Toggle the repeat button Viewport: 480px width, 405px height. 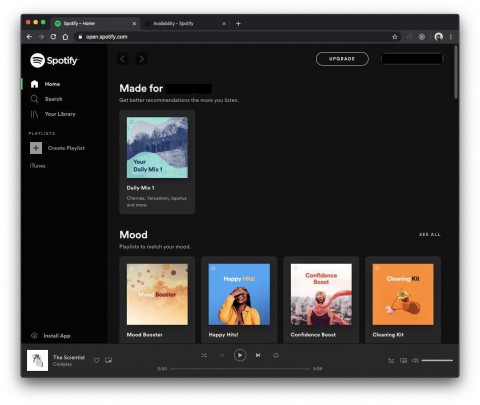tap(276, 355)
